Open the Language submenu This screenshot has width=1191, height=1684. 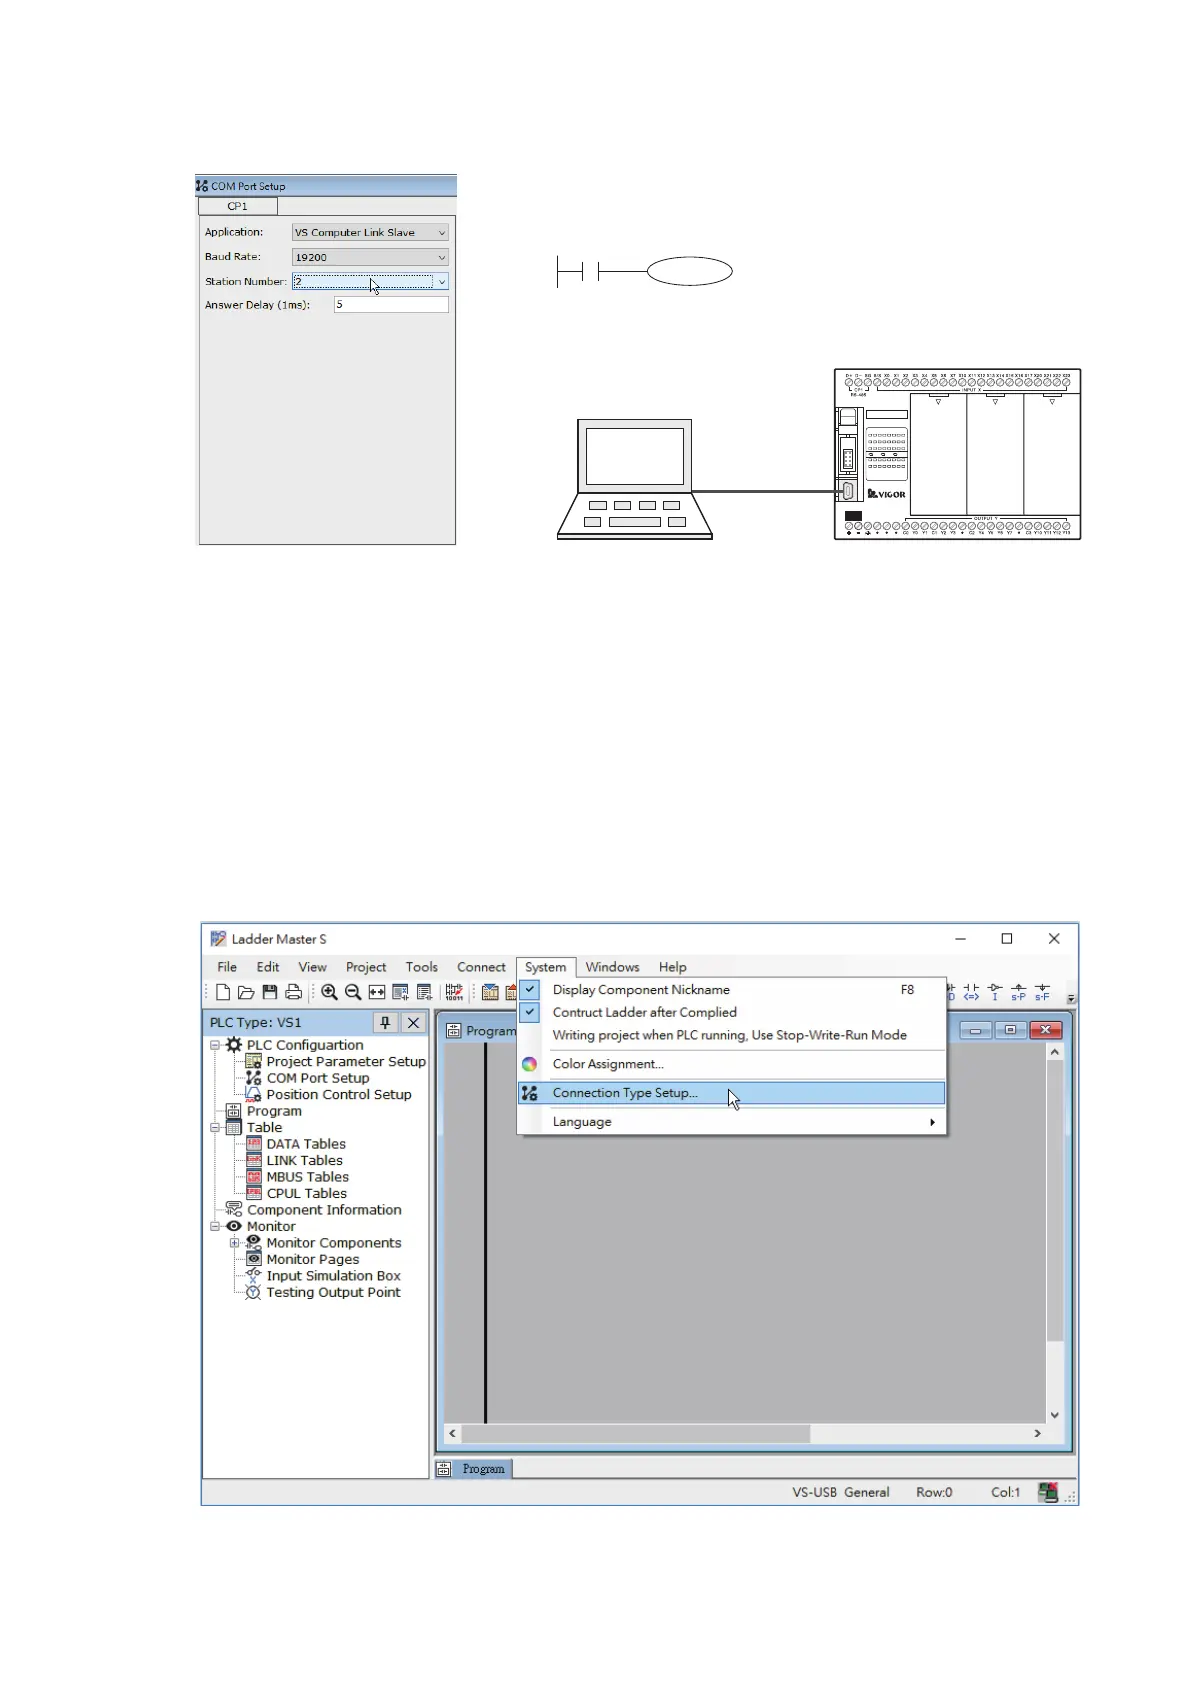(x=730, y=1122)
